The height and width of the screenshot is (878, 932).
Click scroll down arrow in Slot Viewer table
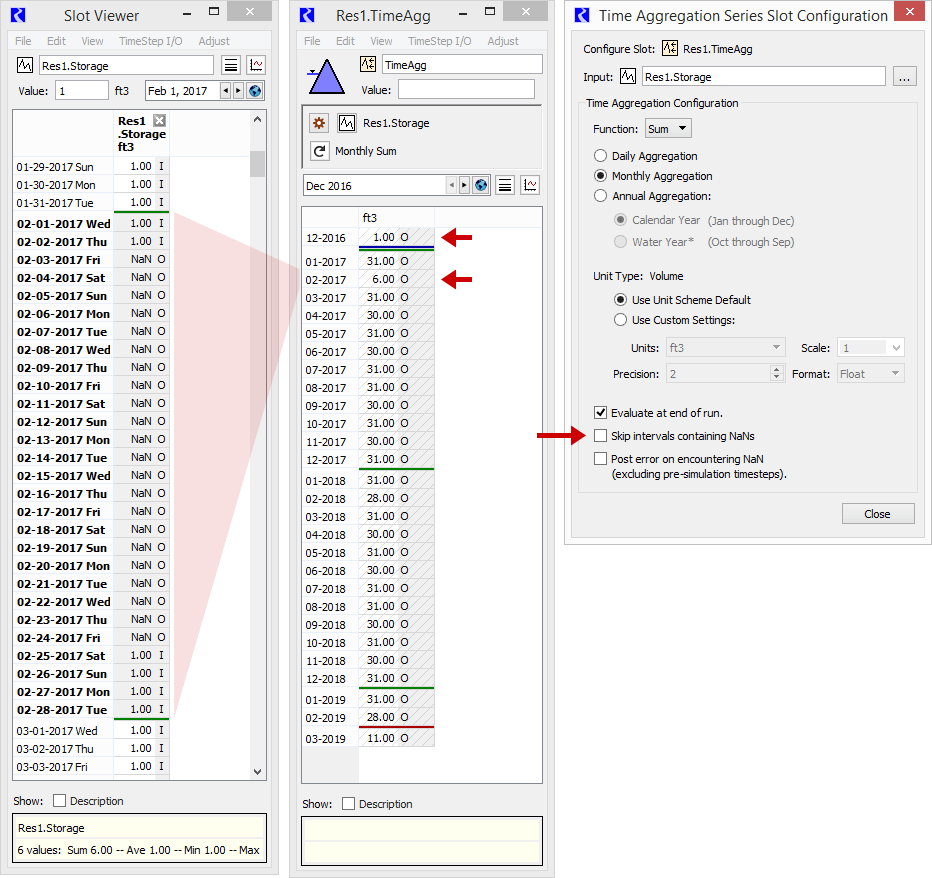[257, 772]
